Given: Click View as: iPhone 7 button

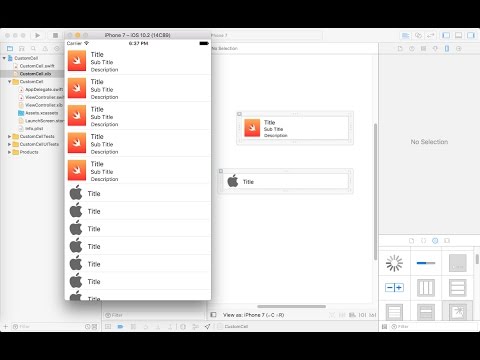Looking at the screenshot, I should coord(253,315).
